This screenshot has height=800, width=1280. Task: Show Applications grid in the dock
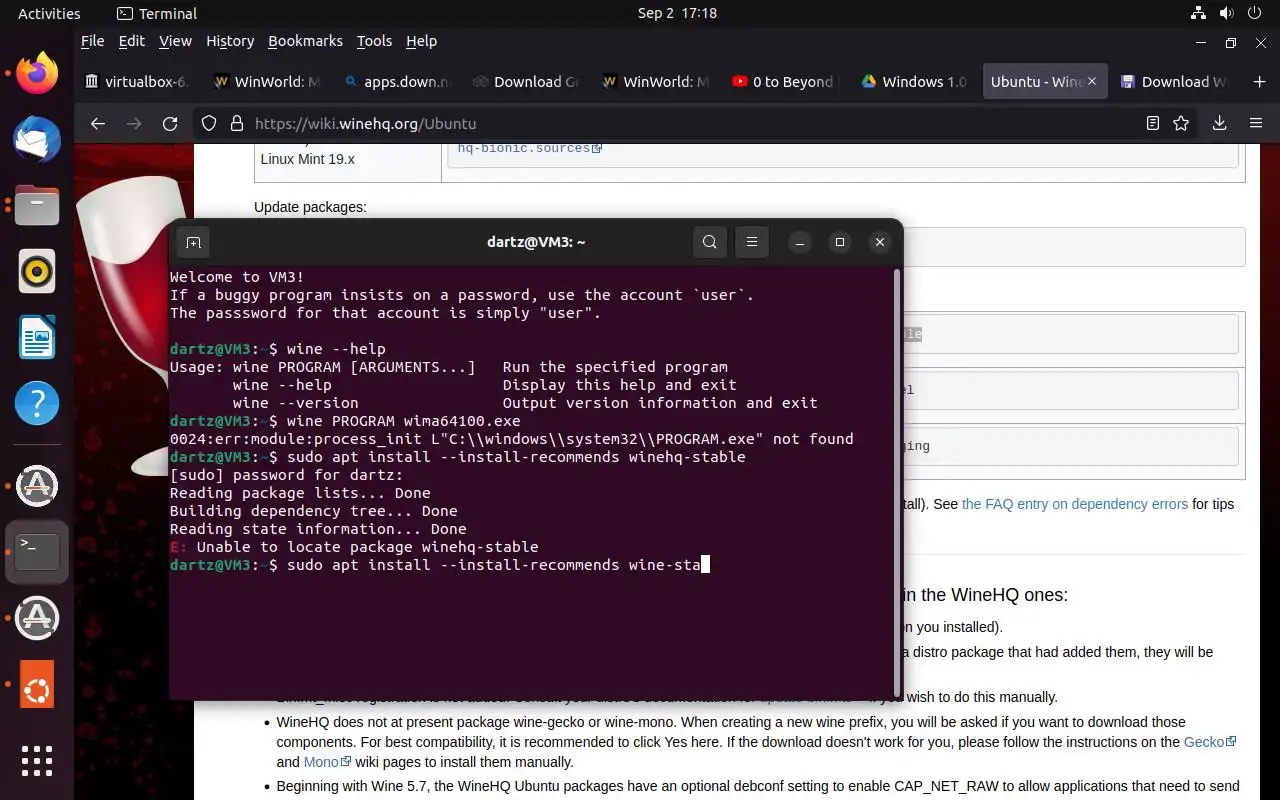[x=37, y=760]
